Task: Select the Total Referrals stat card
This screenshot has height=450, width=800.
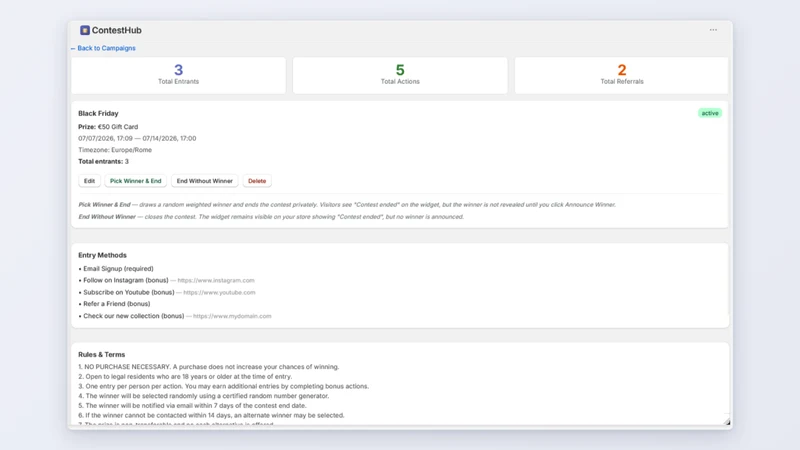Action: pos(621,75)
